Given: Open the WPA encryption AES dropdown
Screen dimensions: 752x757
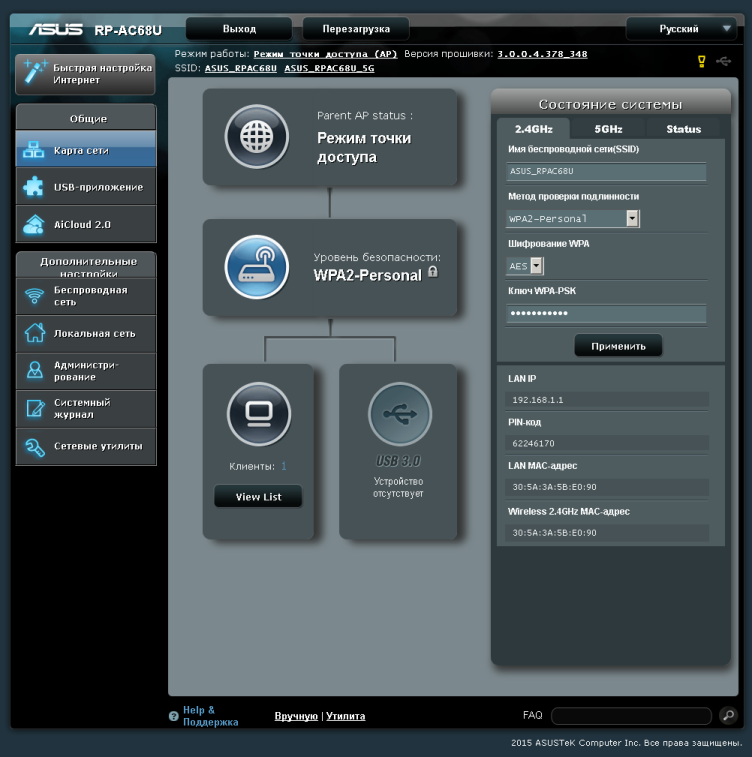Looking at the screenshot, I should tap(525, 266).
